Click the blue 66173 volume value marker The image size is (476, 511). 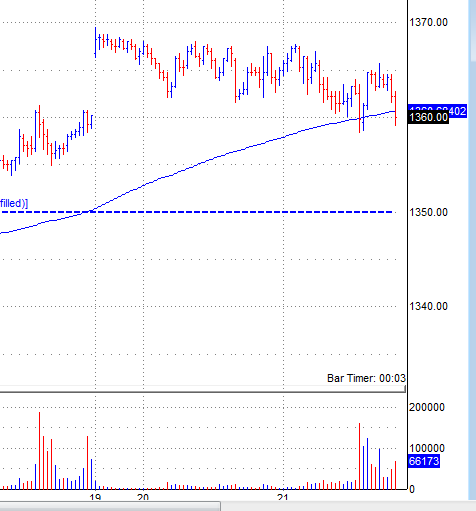(424, 461)
